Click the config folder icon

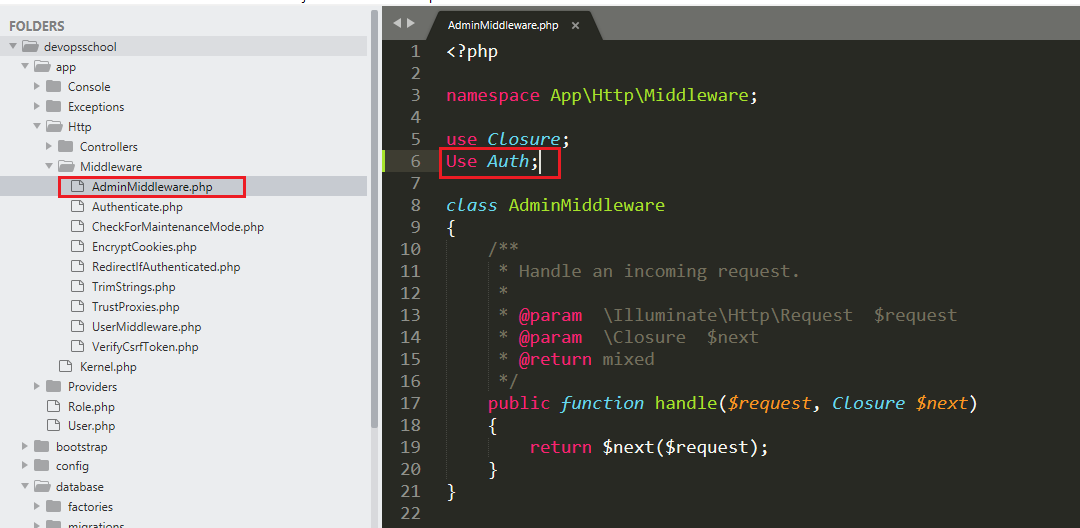[x=41, y=466]
